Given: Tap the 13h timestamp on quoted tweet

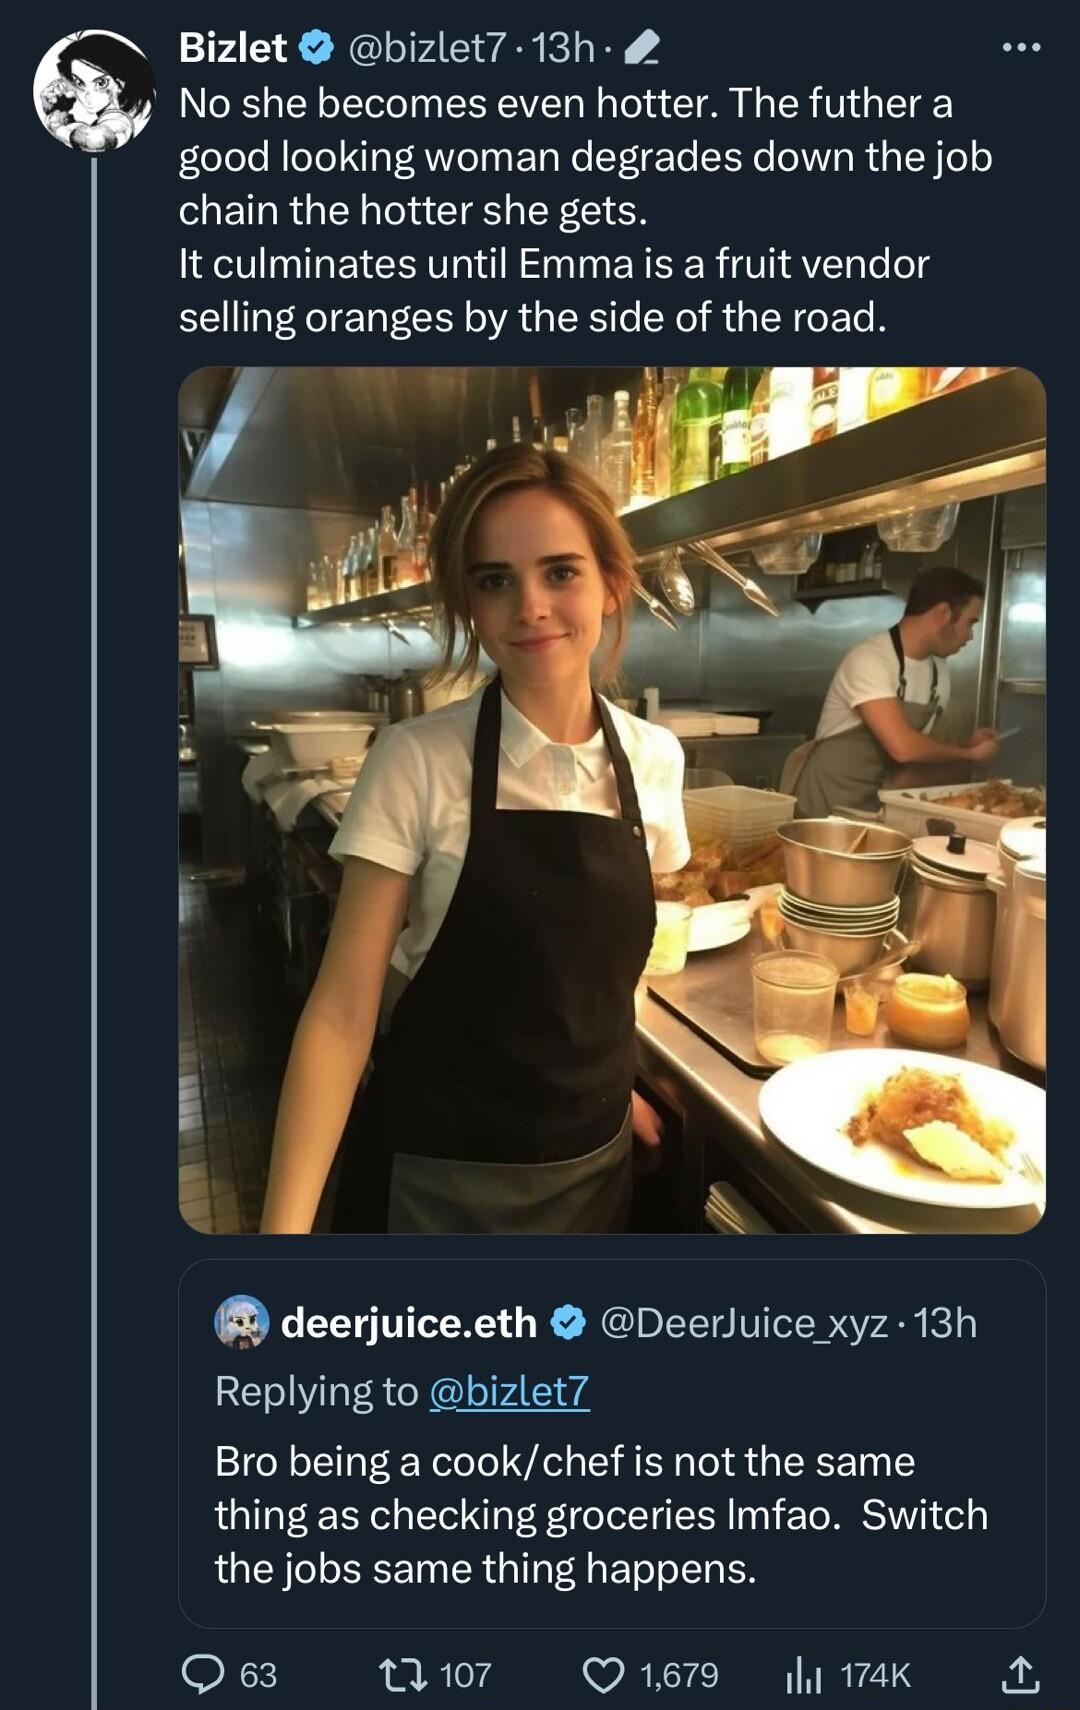Looking at the screenshot, I should tap(946, 1323).
